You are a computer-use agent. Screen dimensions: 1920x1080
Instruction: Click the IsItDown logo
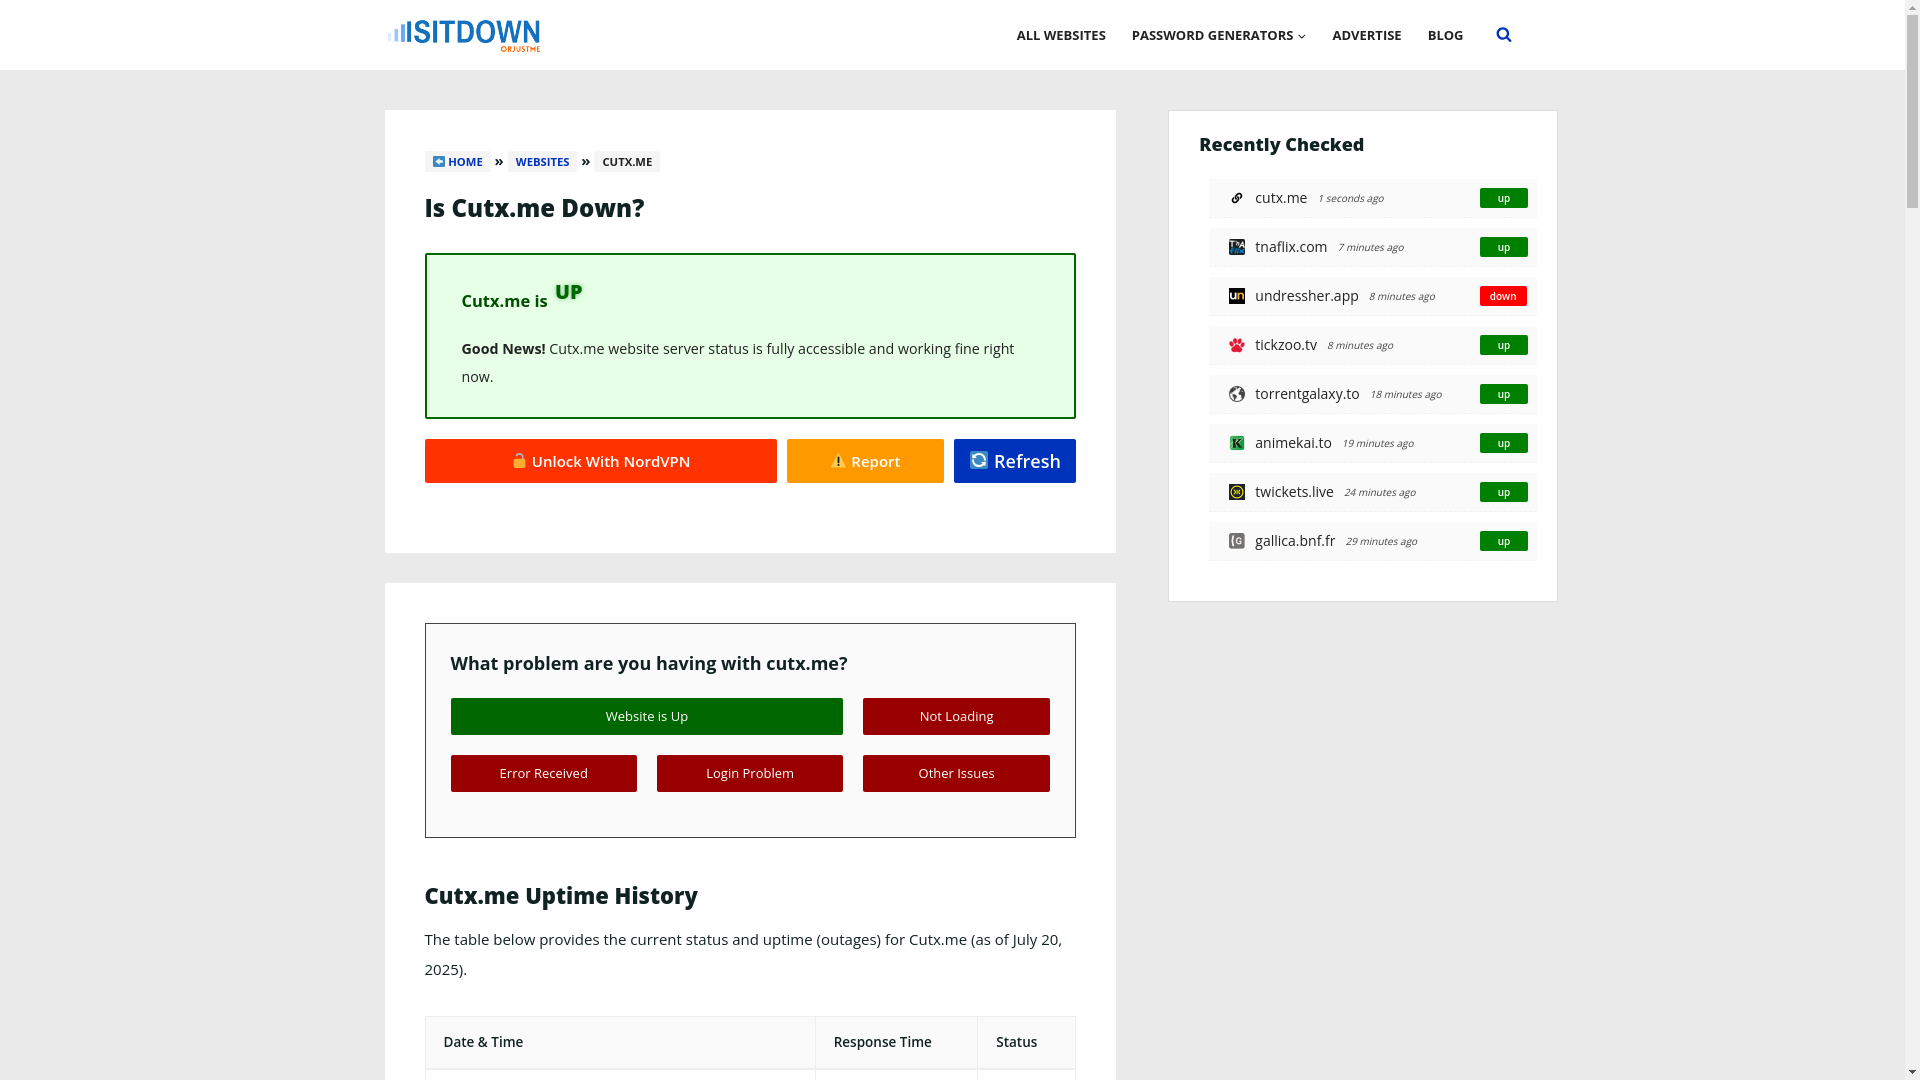[464, 35]
